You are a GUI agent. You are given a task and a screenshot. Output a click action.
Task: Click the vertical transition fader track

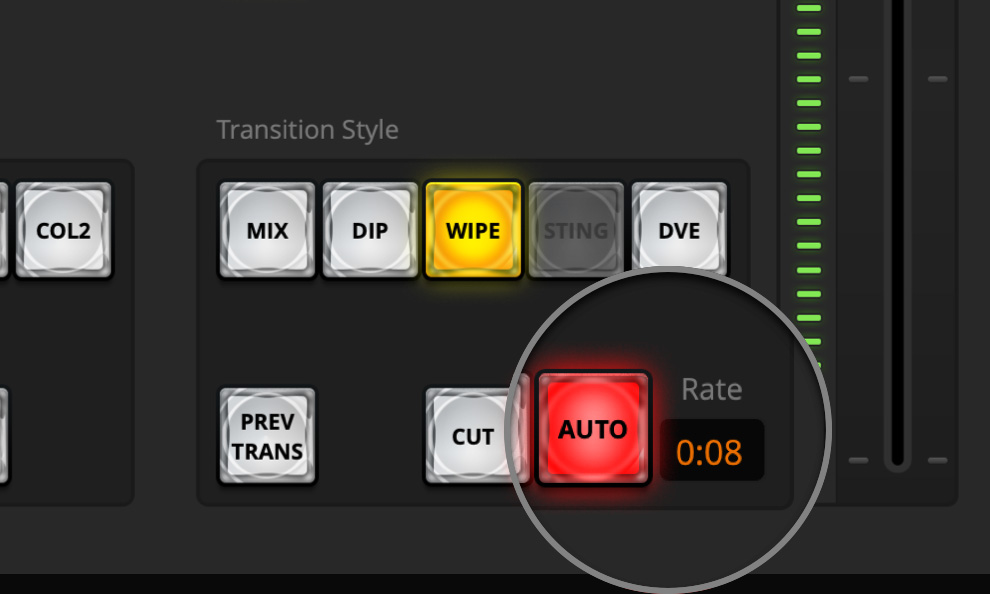[x=897, y=250]
